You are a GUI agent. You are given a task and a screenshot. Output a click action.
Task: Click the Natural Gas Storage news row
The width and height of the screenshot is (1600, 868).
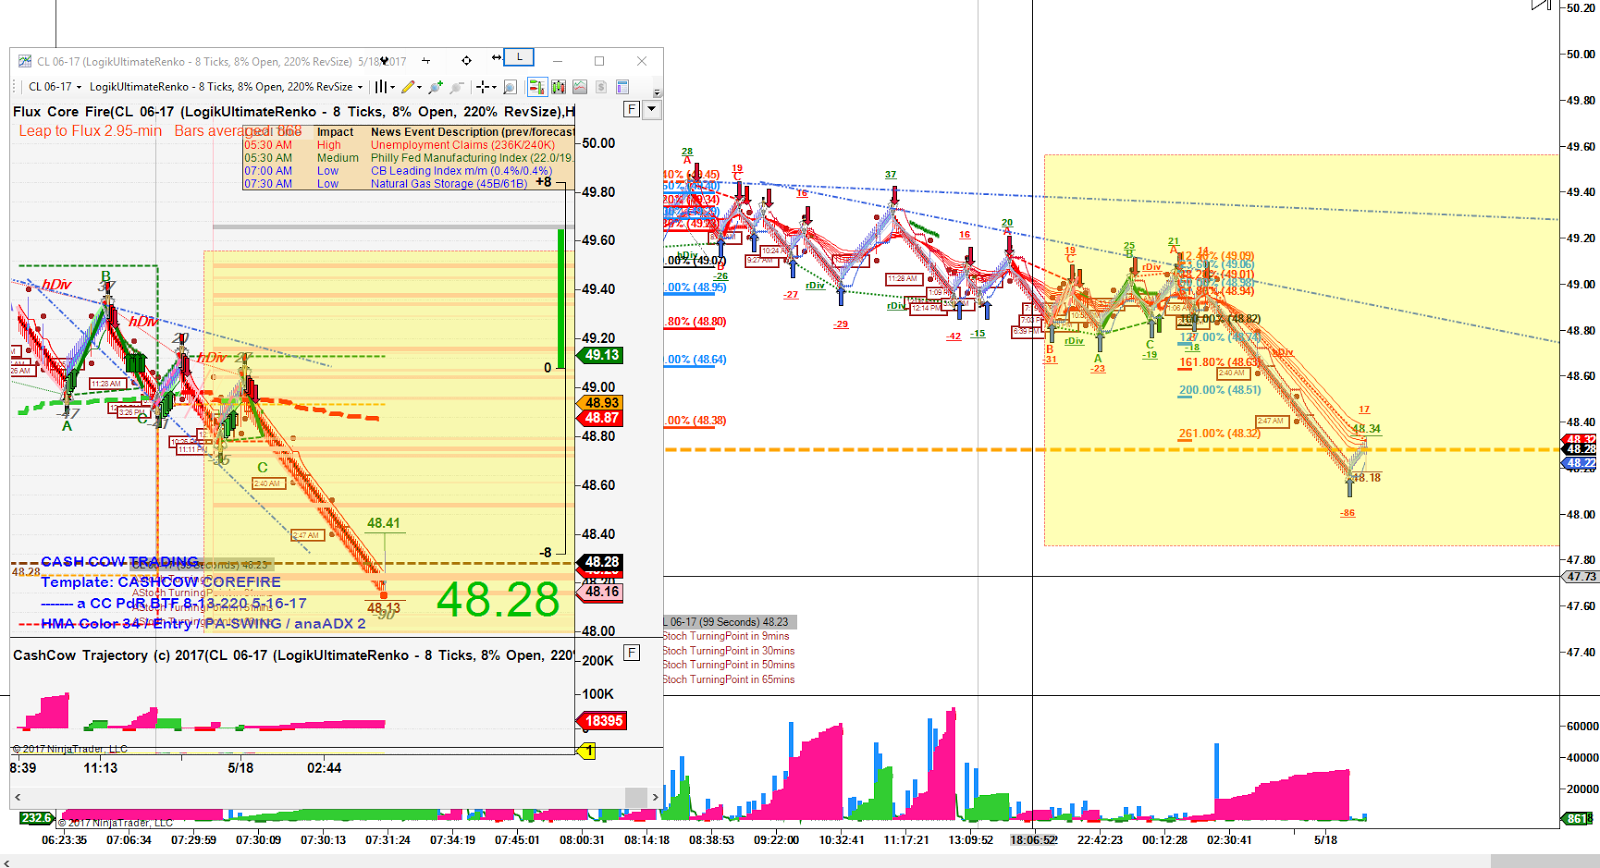408,184
